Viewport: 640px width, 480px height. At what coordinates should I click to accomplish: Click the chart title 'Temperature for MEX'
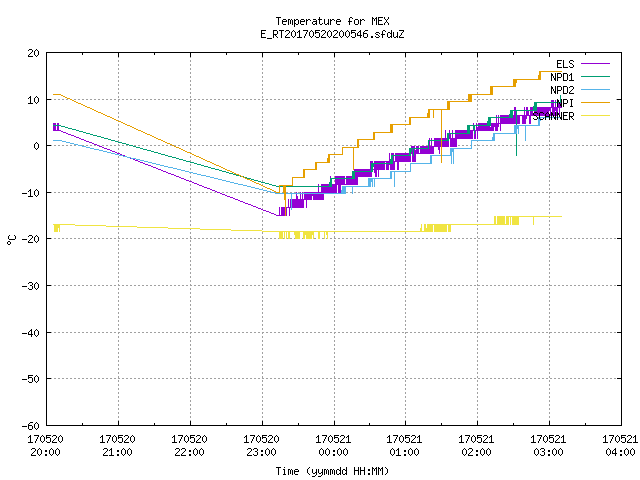pyautogui.click(x=332, y=21)
